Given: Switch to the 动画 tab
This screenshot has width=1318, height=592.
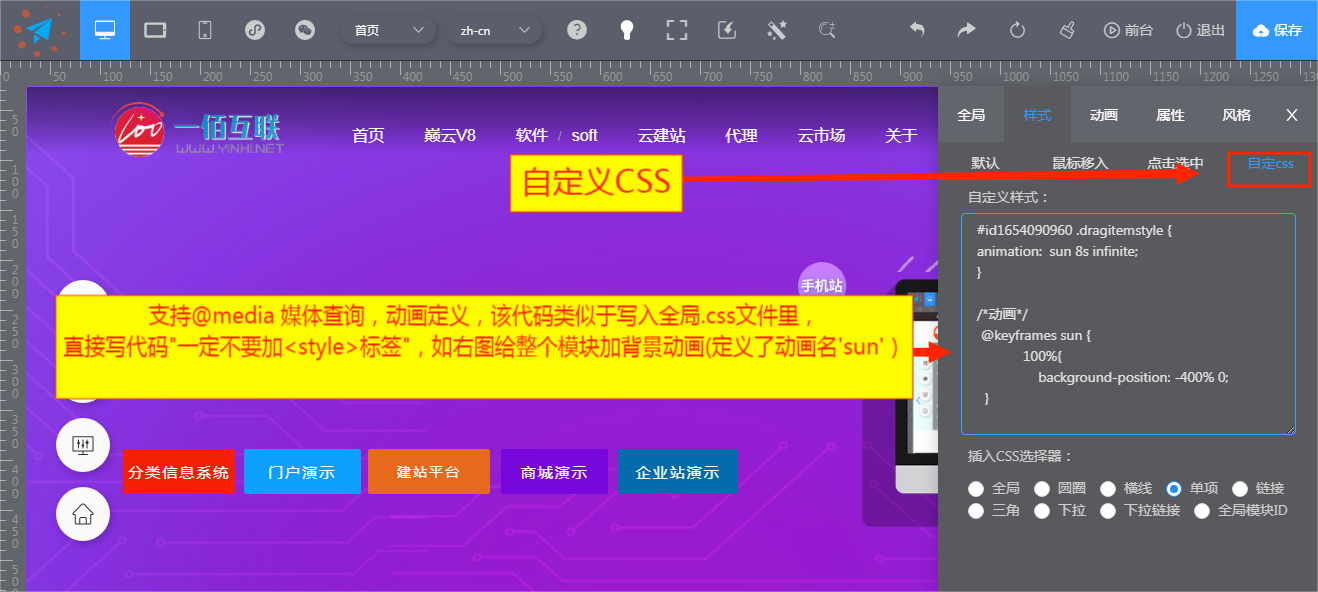Looking at the screenshot, I should click(x=1103, y=115).
